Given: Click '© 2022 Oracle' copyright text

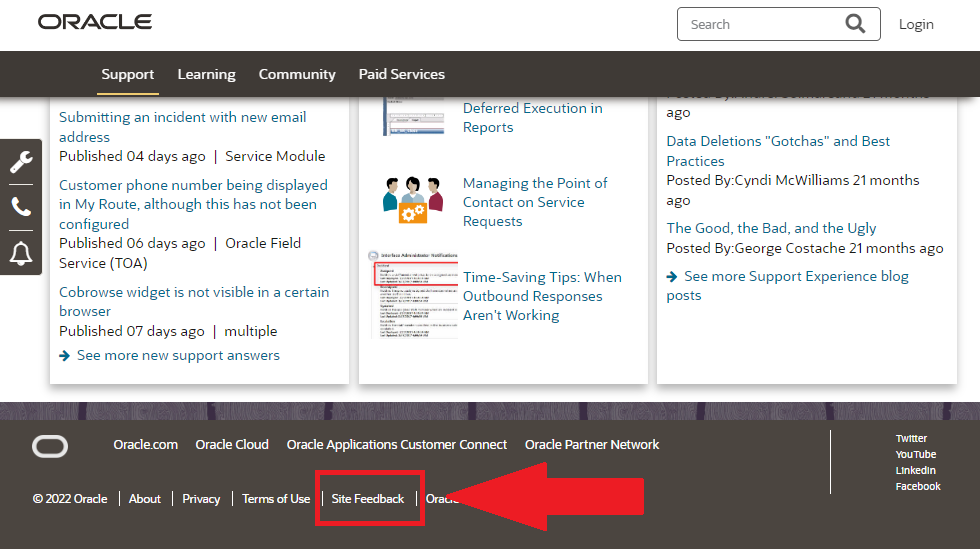Looking at the screenshot, I should point(70,498).
